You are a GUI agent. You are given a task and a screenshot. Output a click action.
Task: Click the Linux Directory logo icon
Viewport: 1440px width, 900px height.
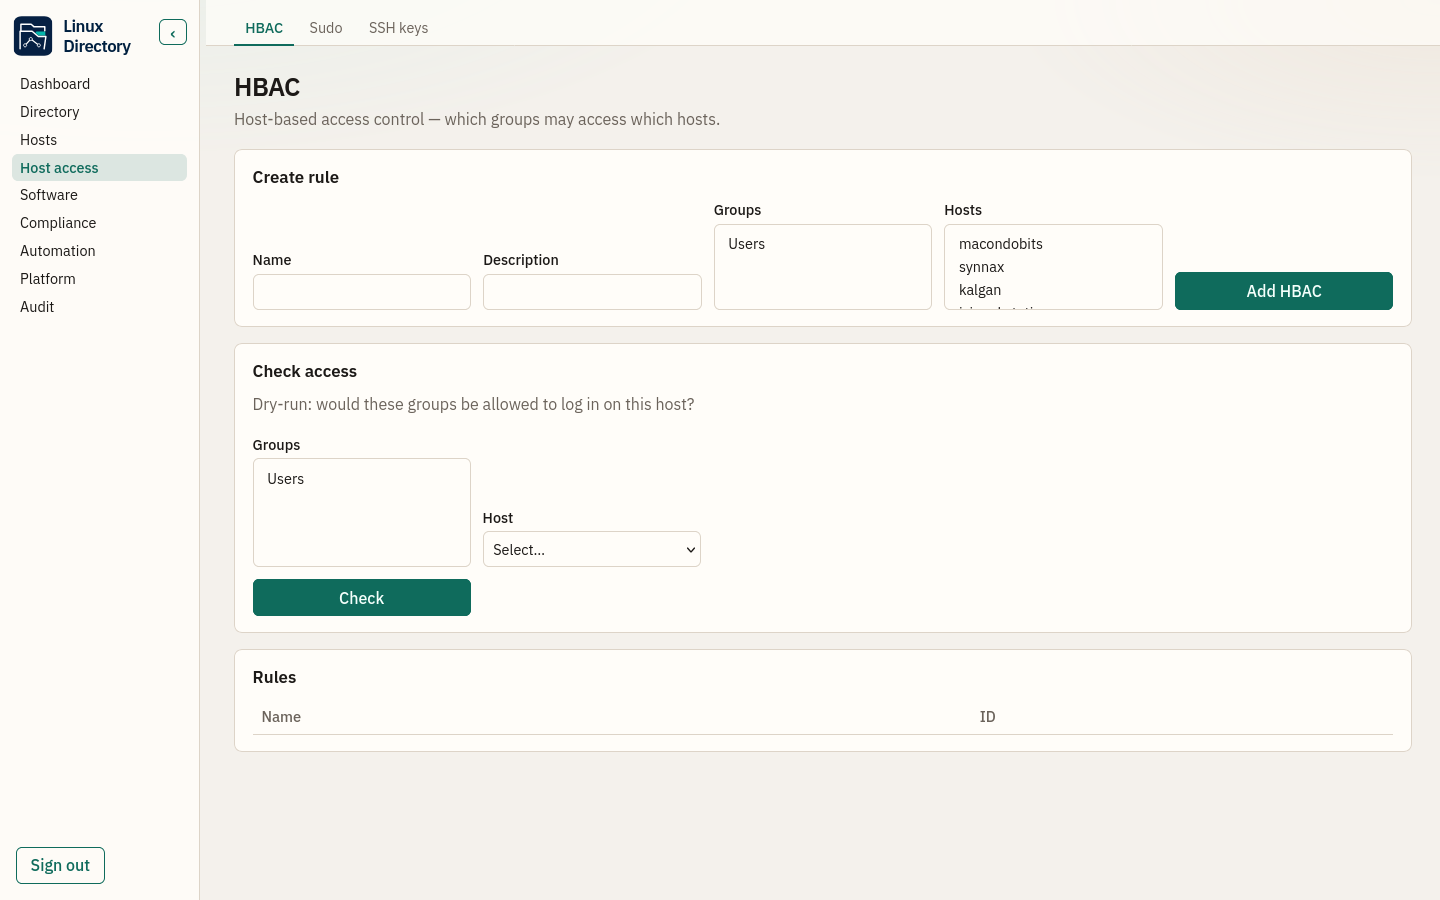pyautogui.click(x=33, y=36)
